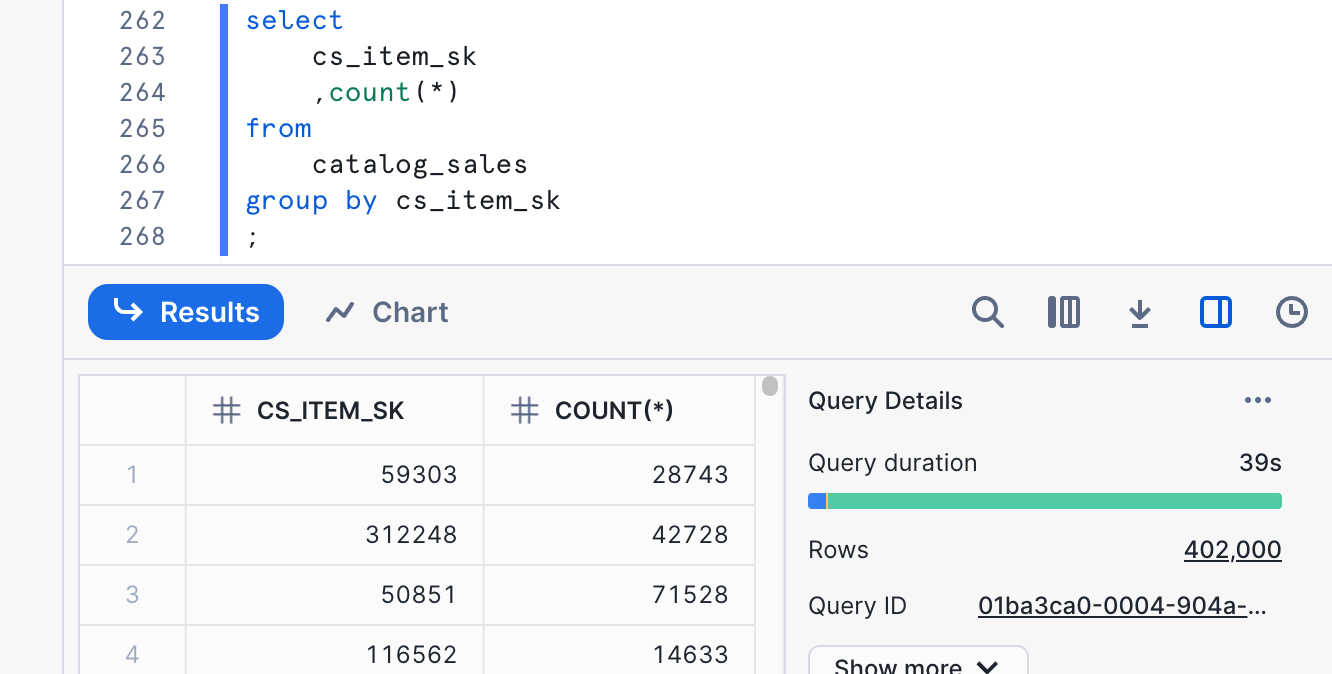Open the 402,000 rows link
Image resolution: width=1332 pixels, height=674 pixels.
click(x=1232, y=550)
